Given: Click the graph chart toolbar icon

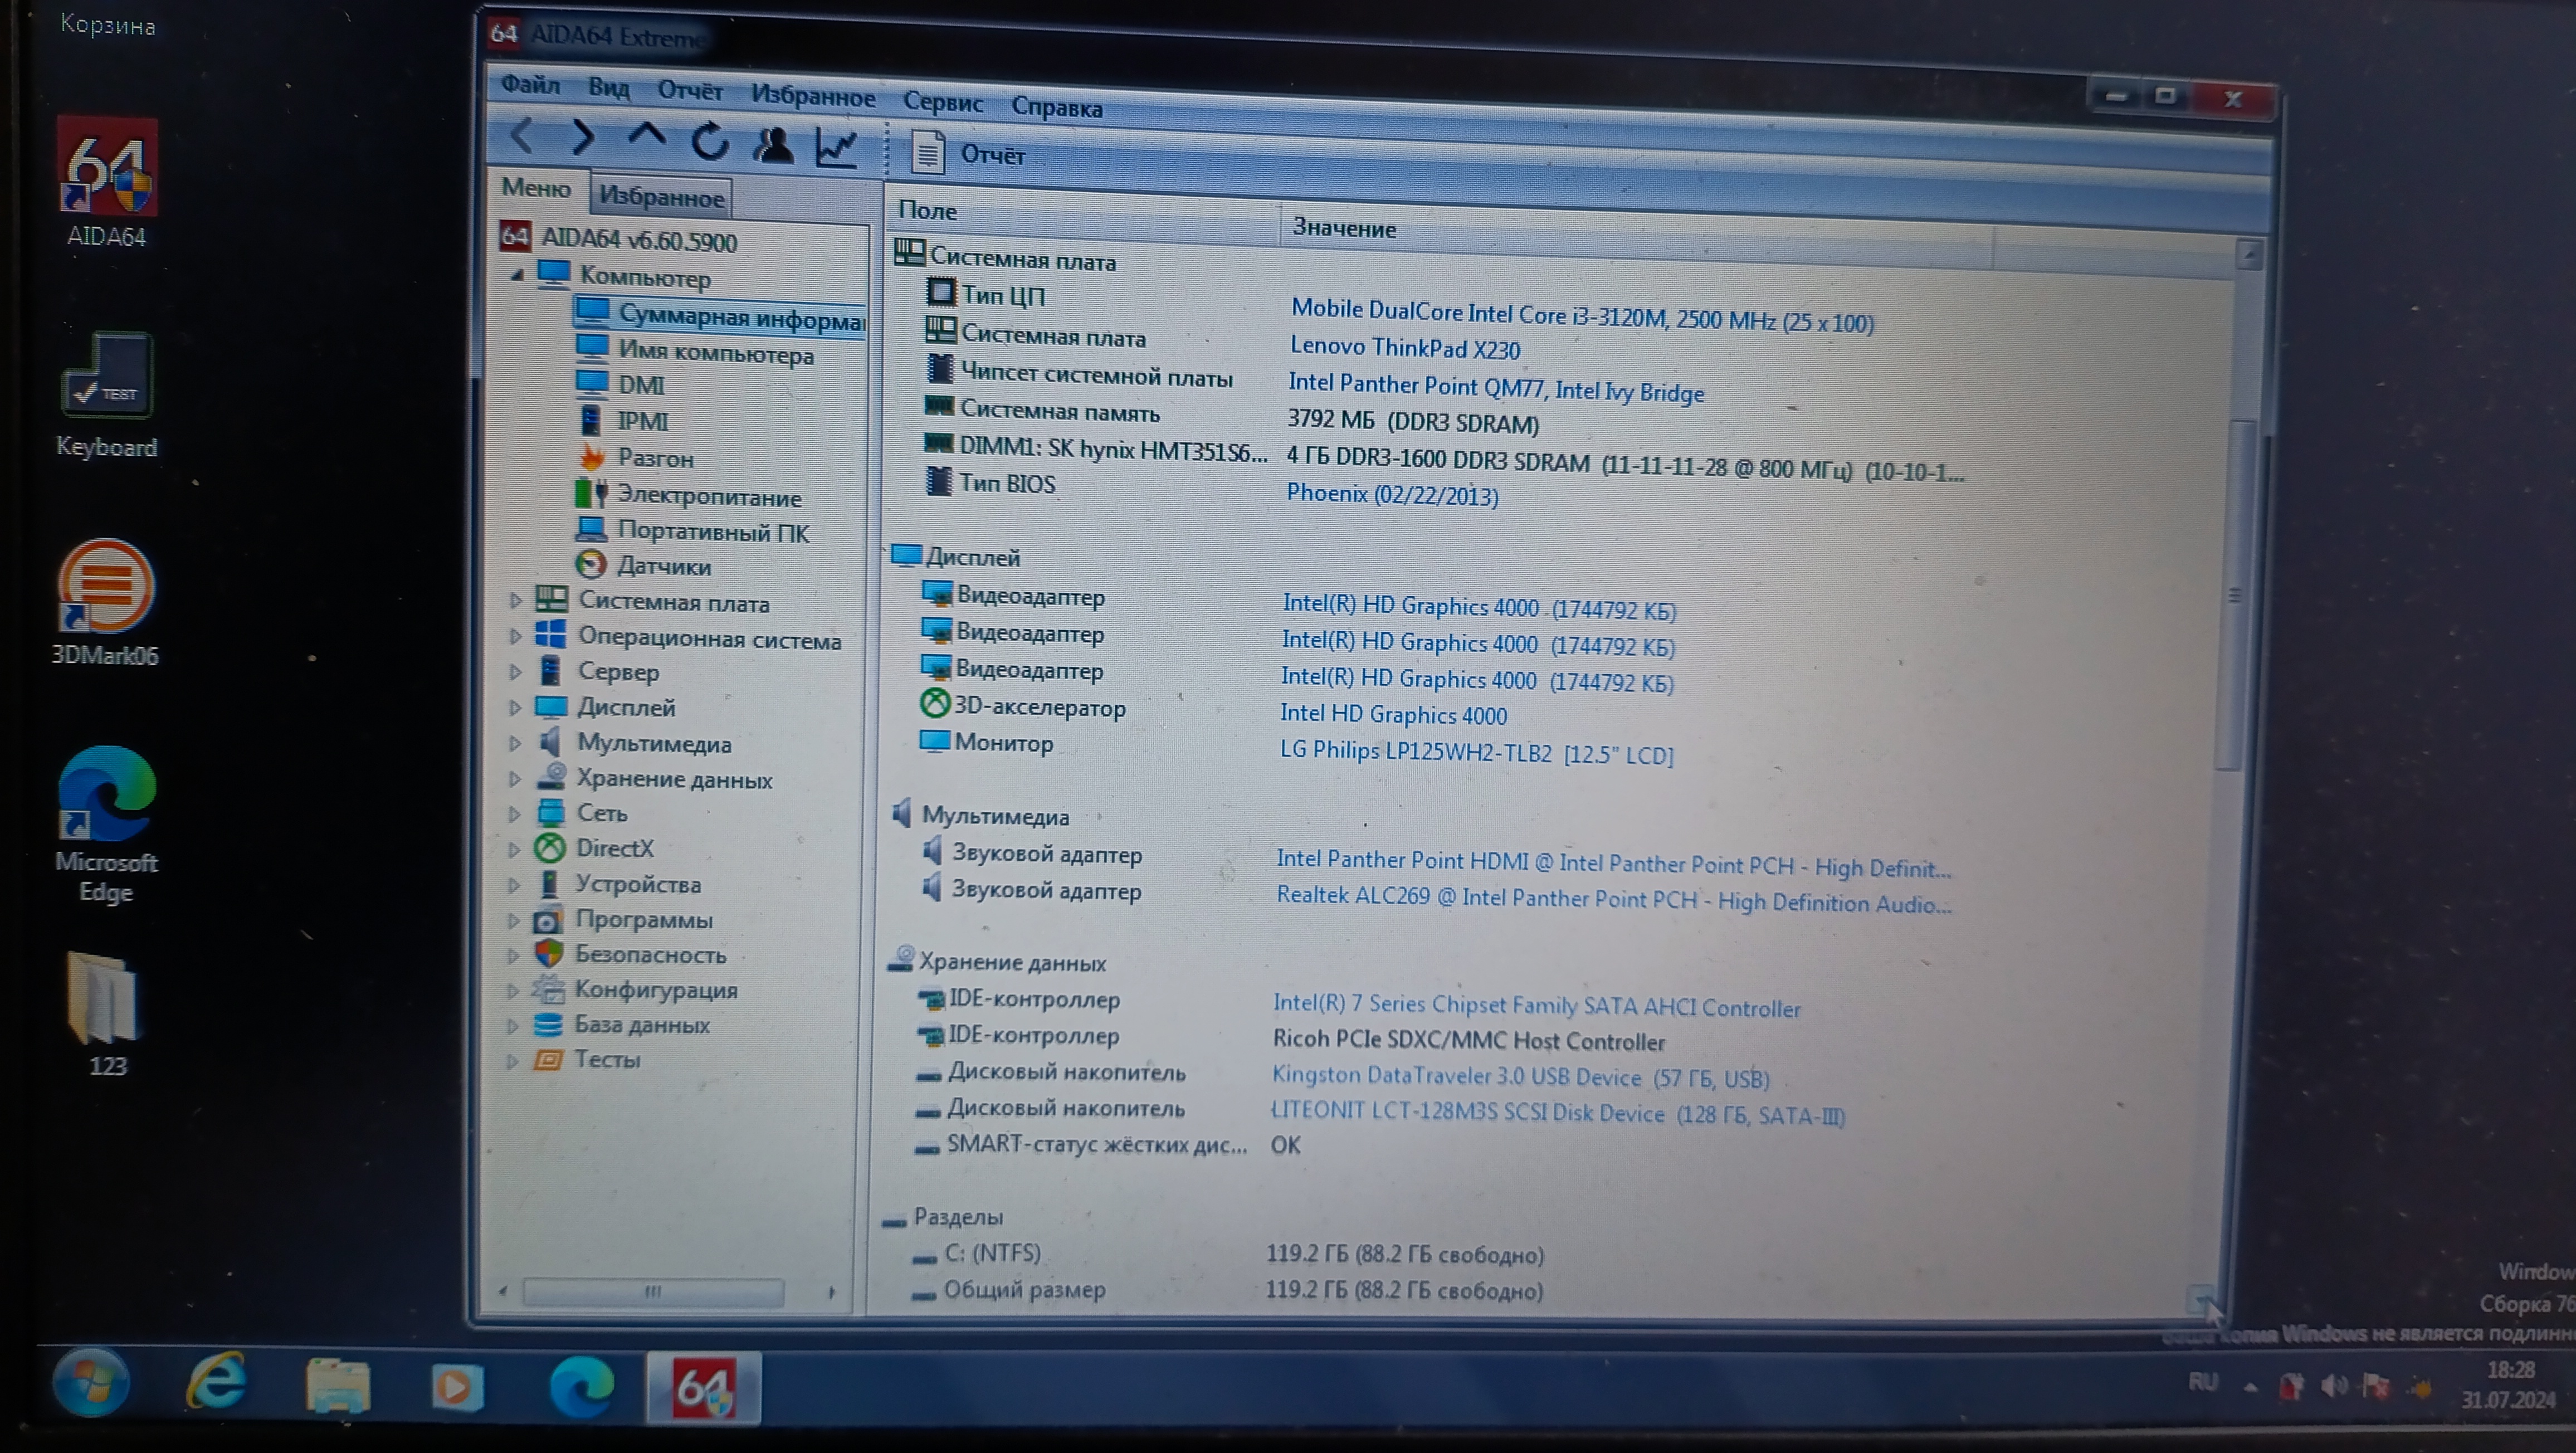Looking at the screenshot, I should tap(836, 148).
